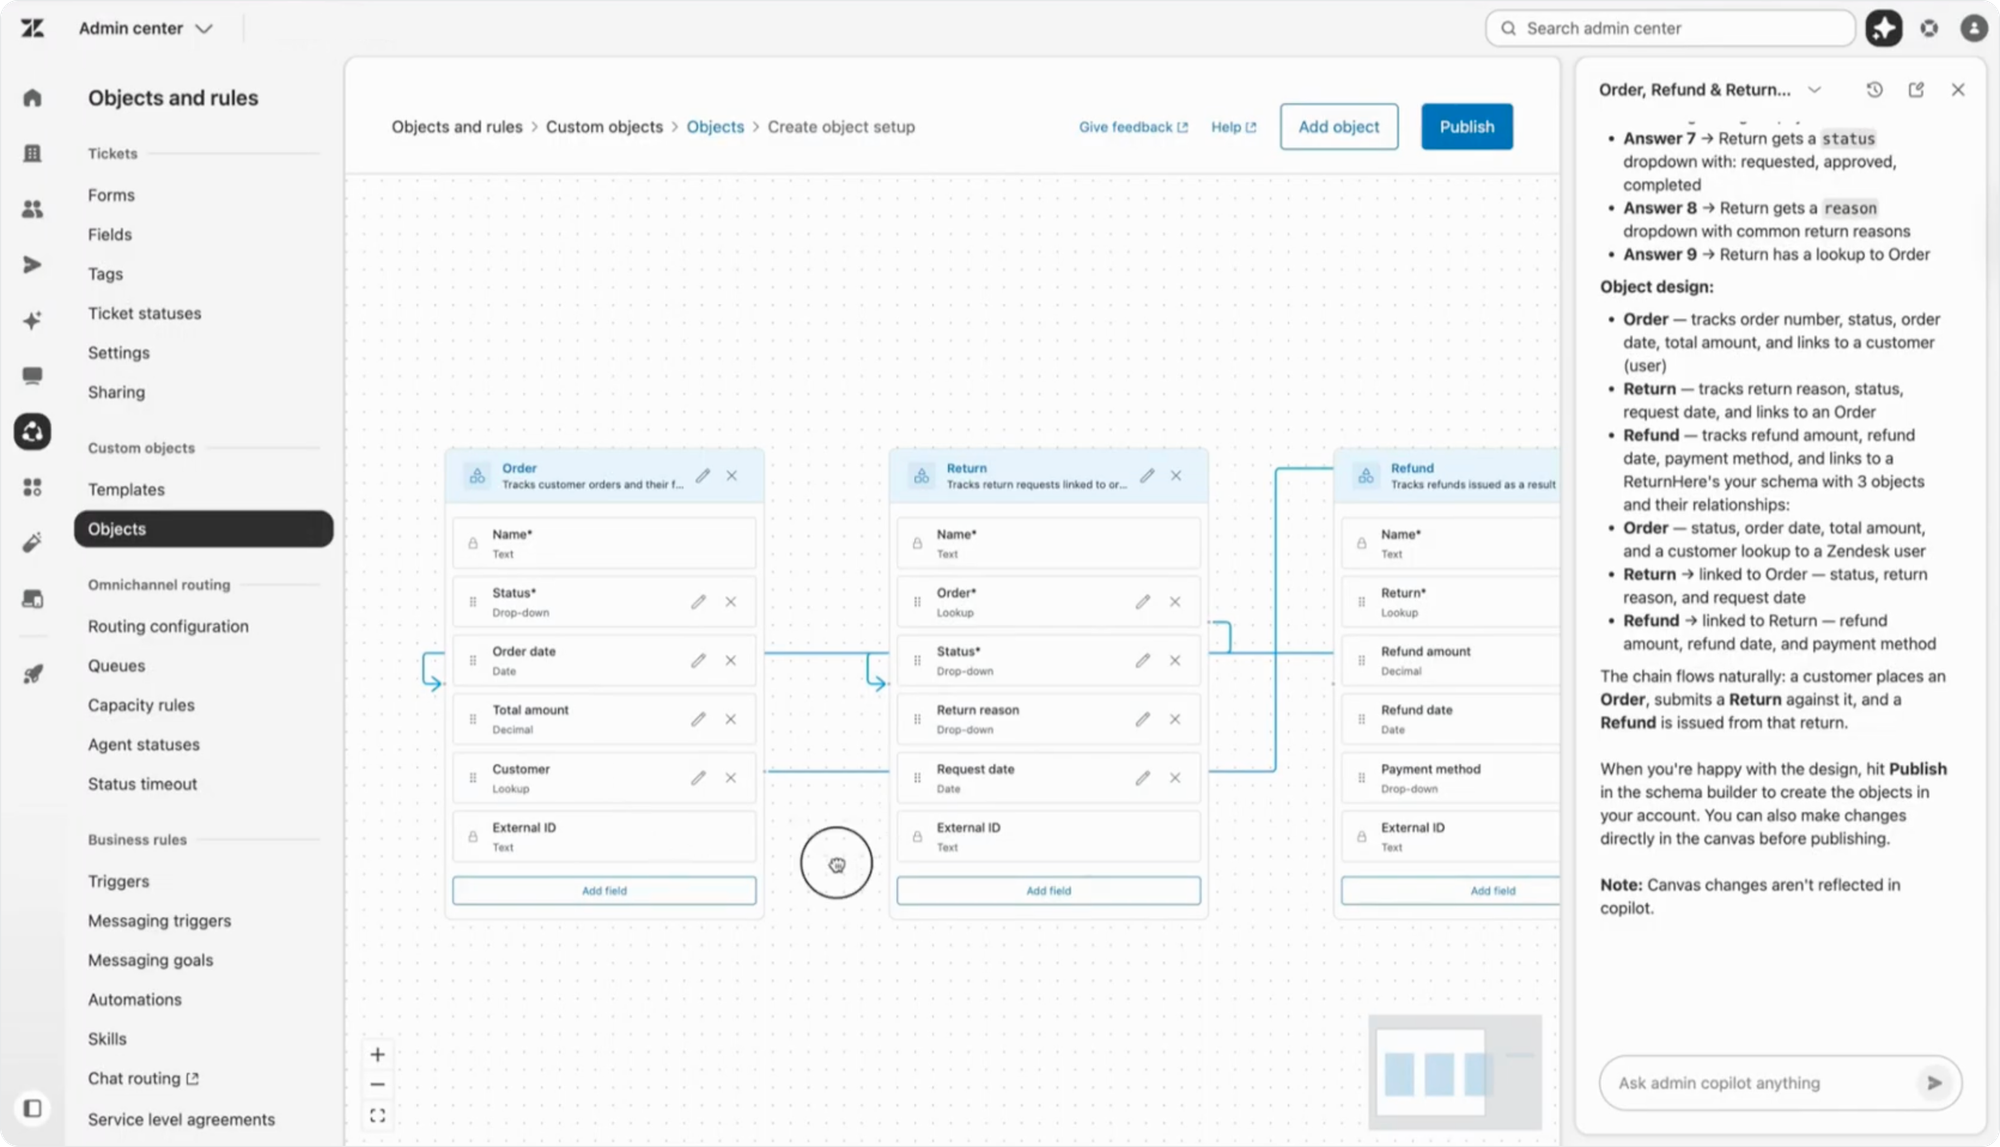
Task: Edit the Order lookup field in Return
Action: [x=1142, y=602]
